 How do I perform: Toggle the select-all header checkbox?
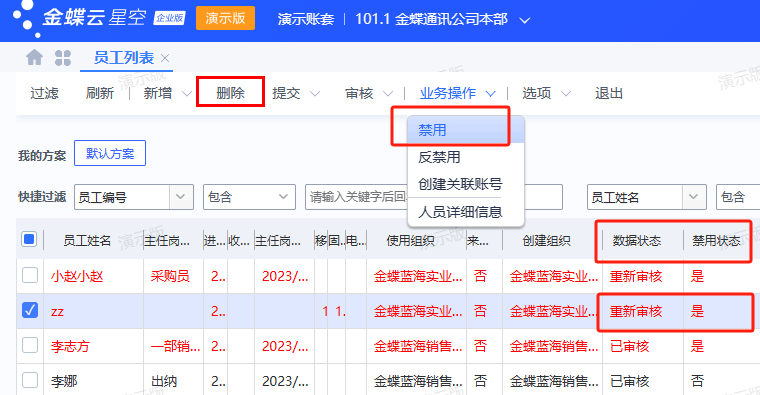click(29, 239)
